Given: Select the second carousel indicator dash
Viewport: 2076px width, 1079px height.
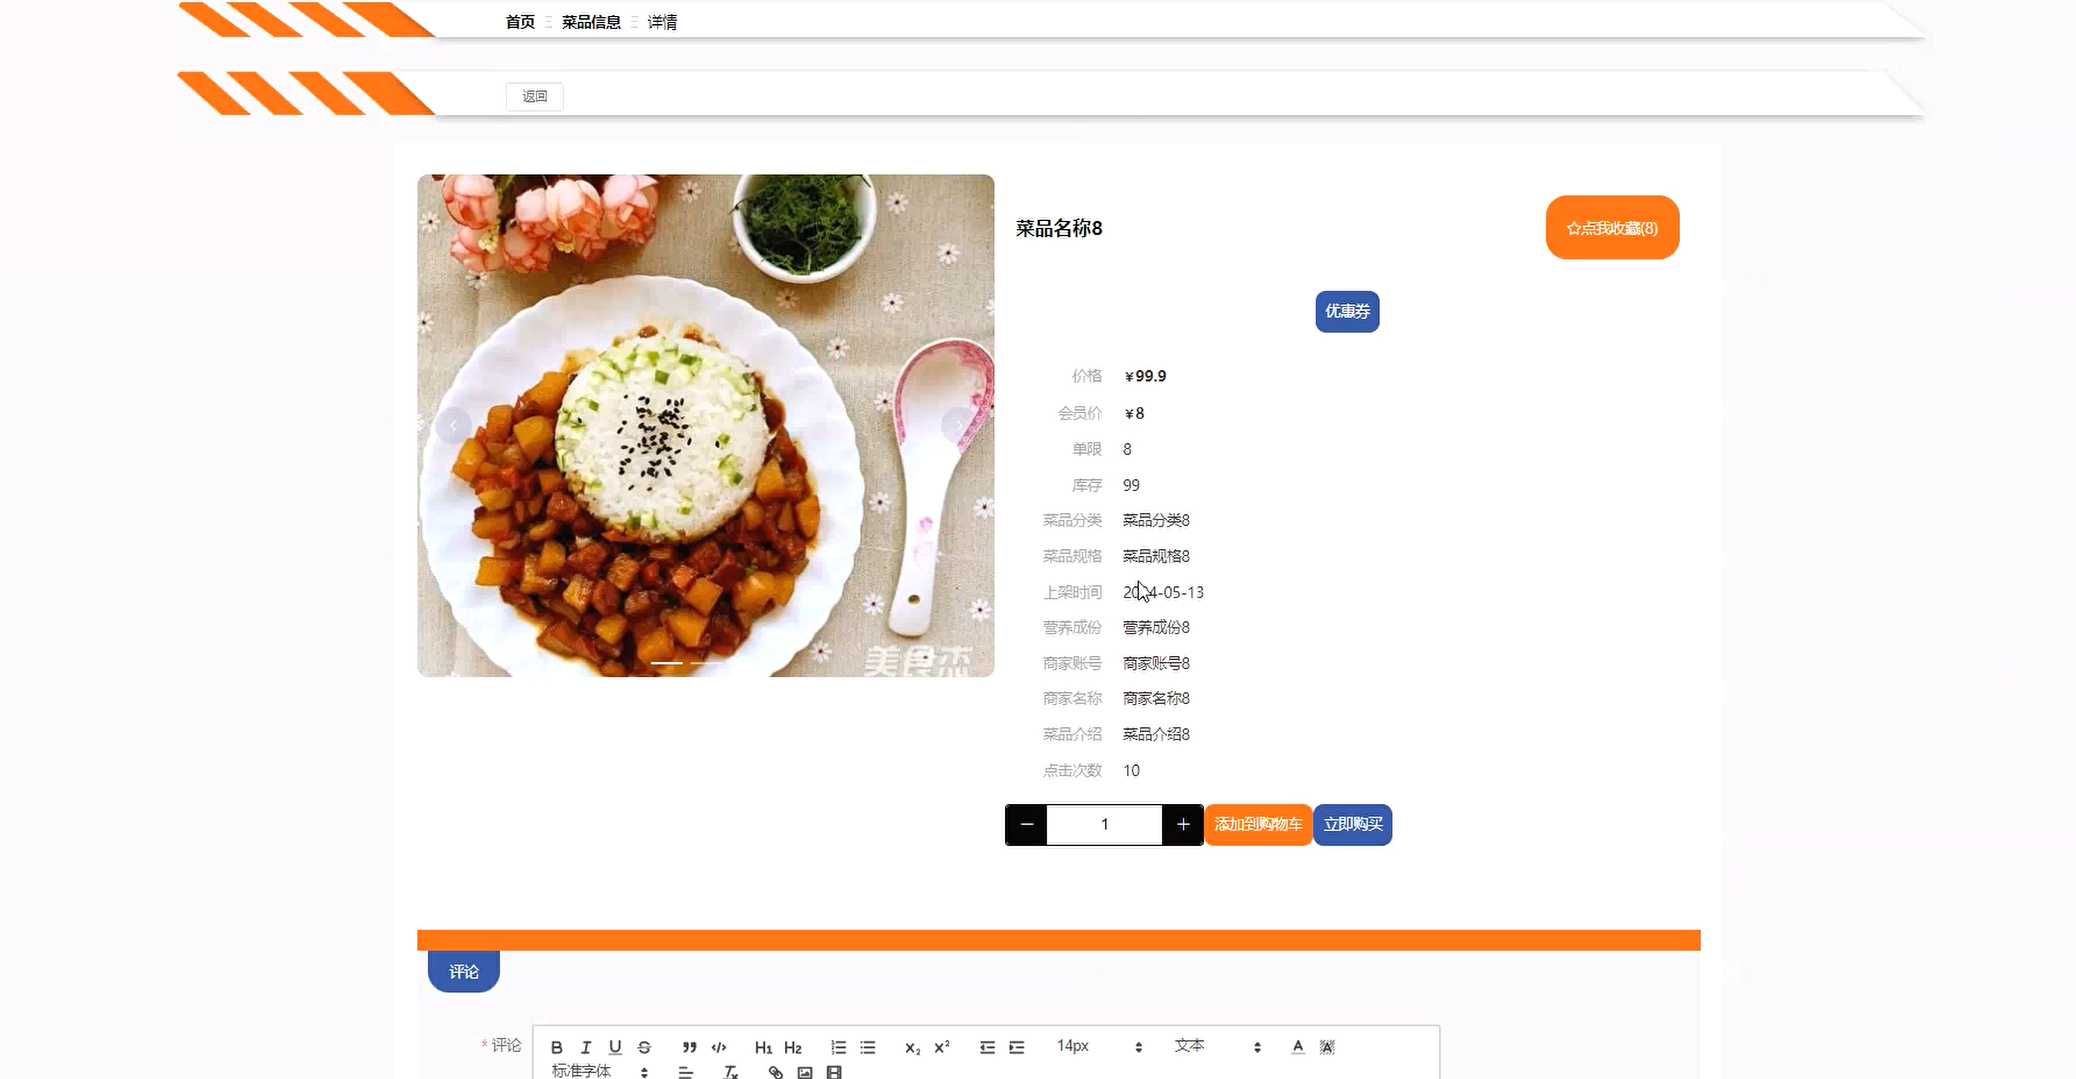Looking at the screenshot, I should tap(706, 662).
